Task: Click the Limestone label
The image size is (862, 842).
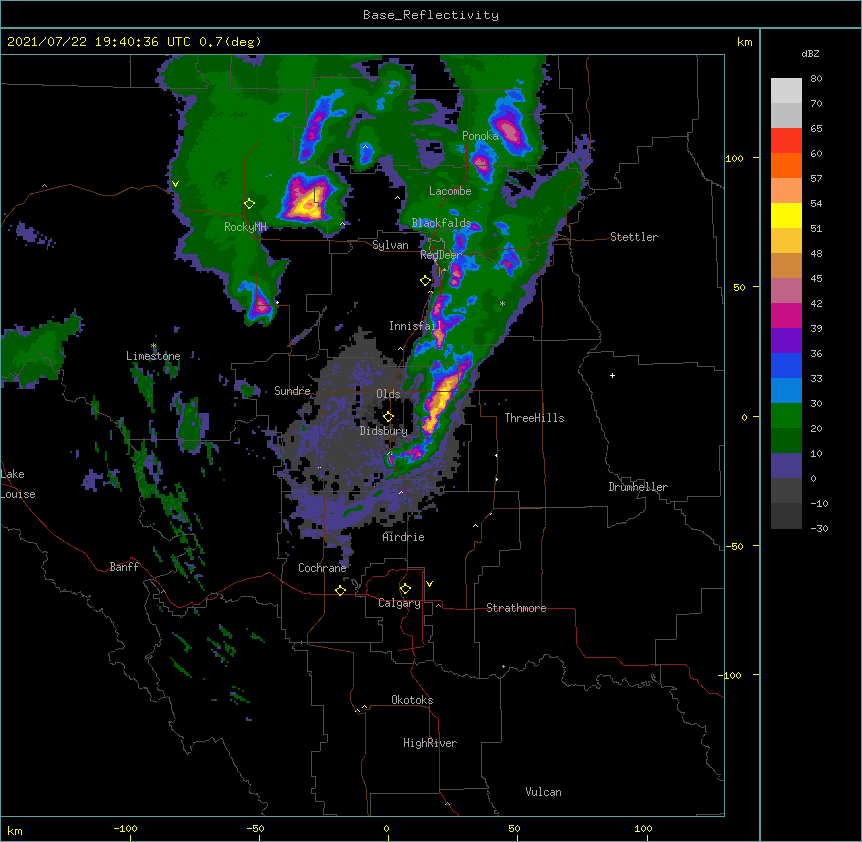Action: tap(153, 356)
